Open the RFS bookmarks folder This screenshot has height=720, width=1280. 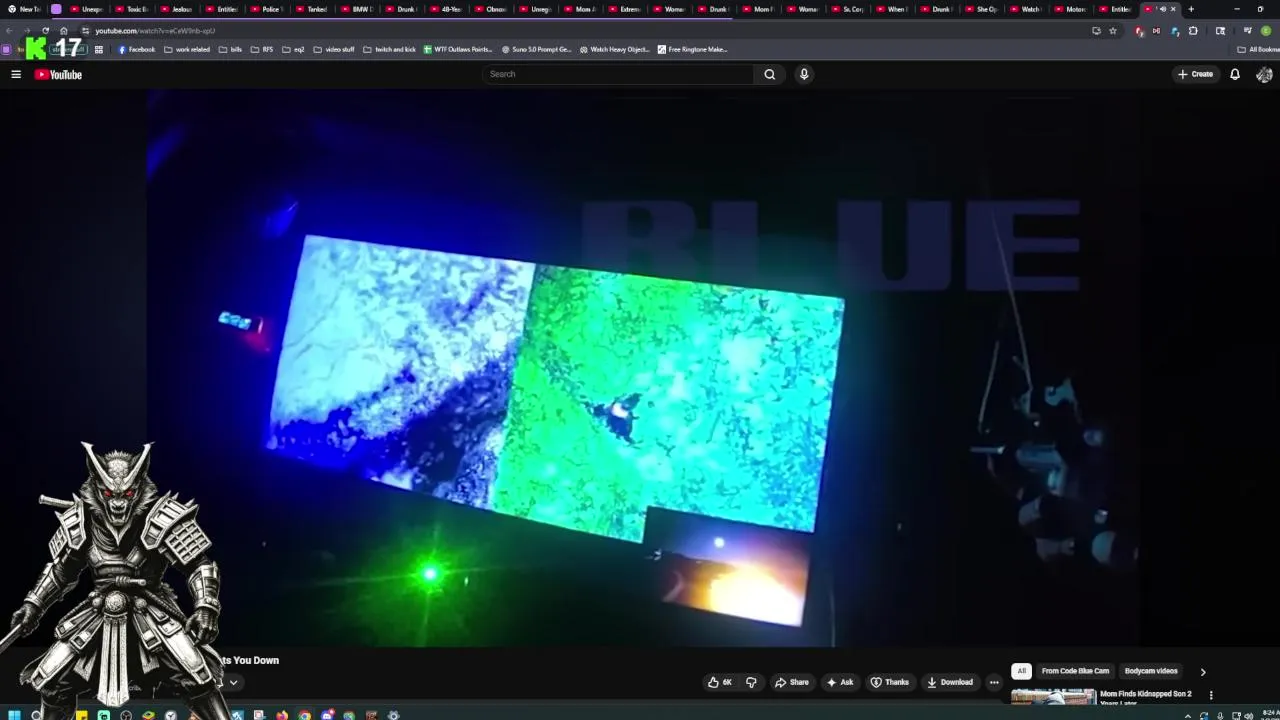click(x=262, y=49)
